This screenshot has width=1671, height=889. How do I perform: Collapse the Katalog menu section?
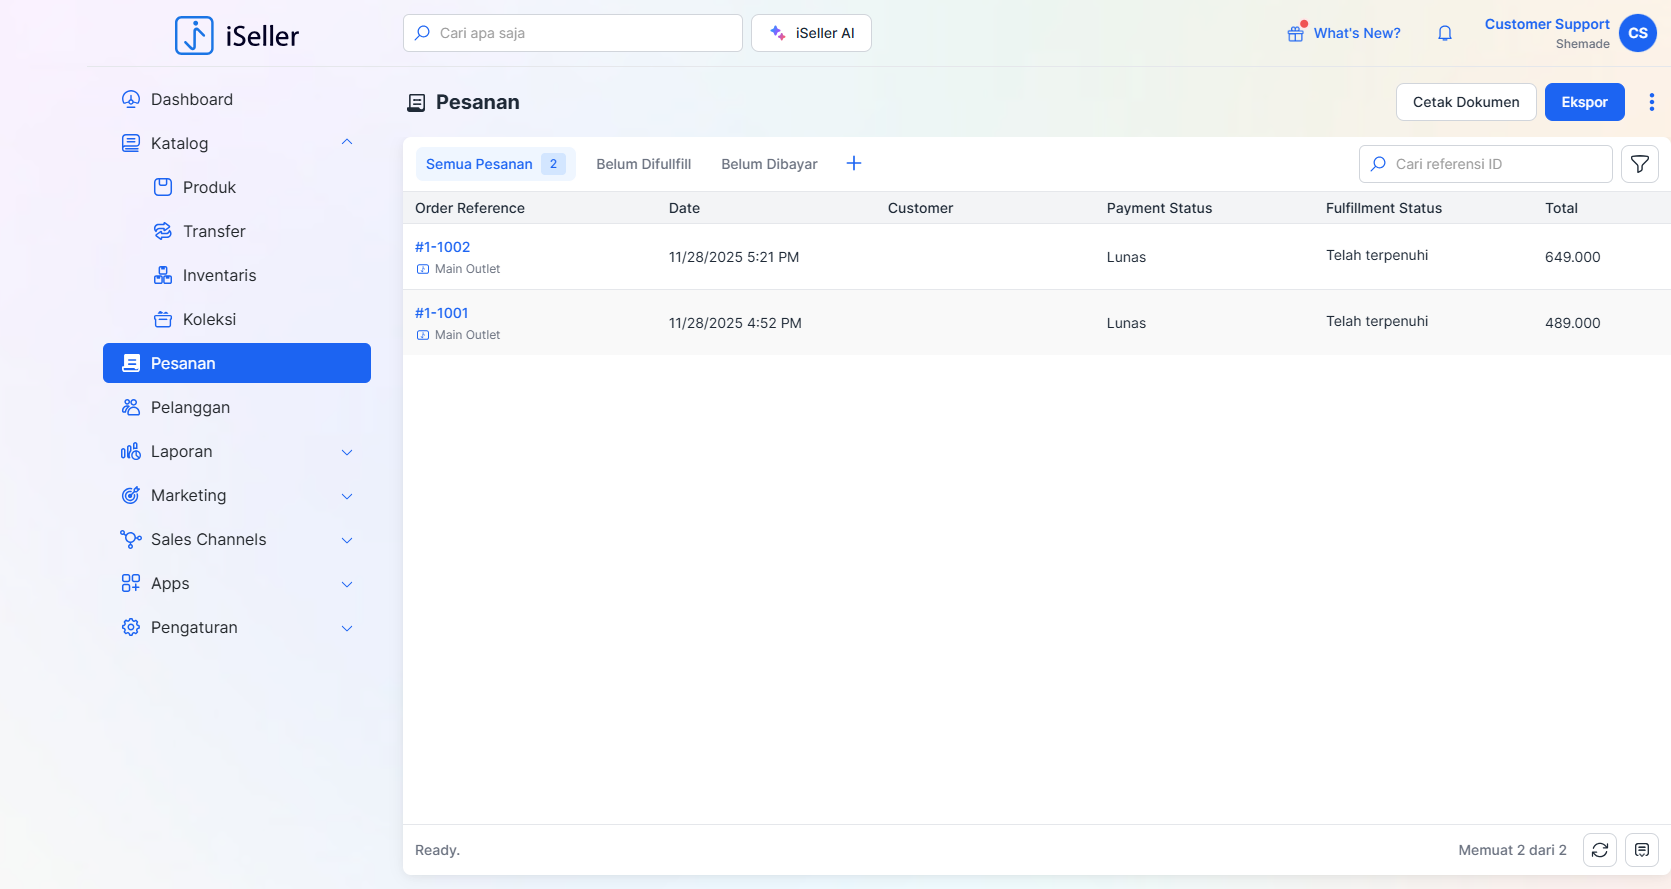coord(347,143)
